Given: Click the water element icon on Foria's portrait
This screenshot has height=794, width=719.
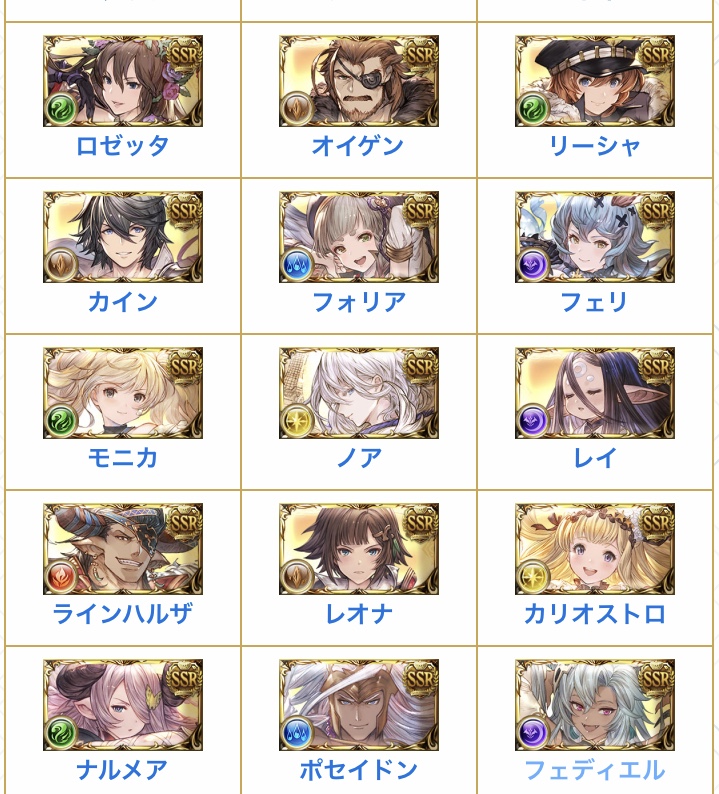Looking at the screenshot, I should (297, 264).
